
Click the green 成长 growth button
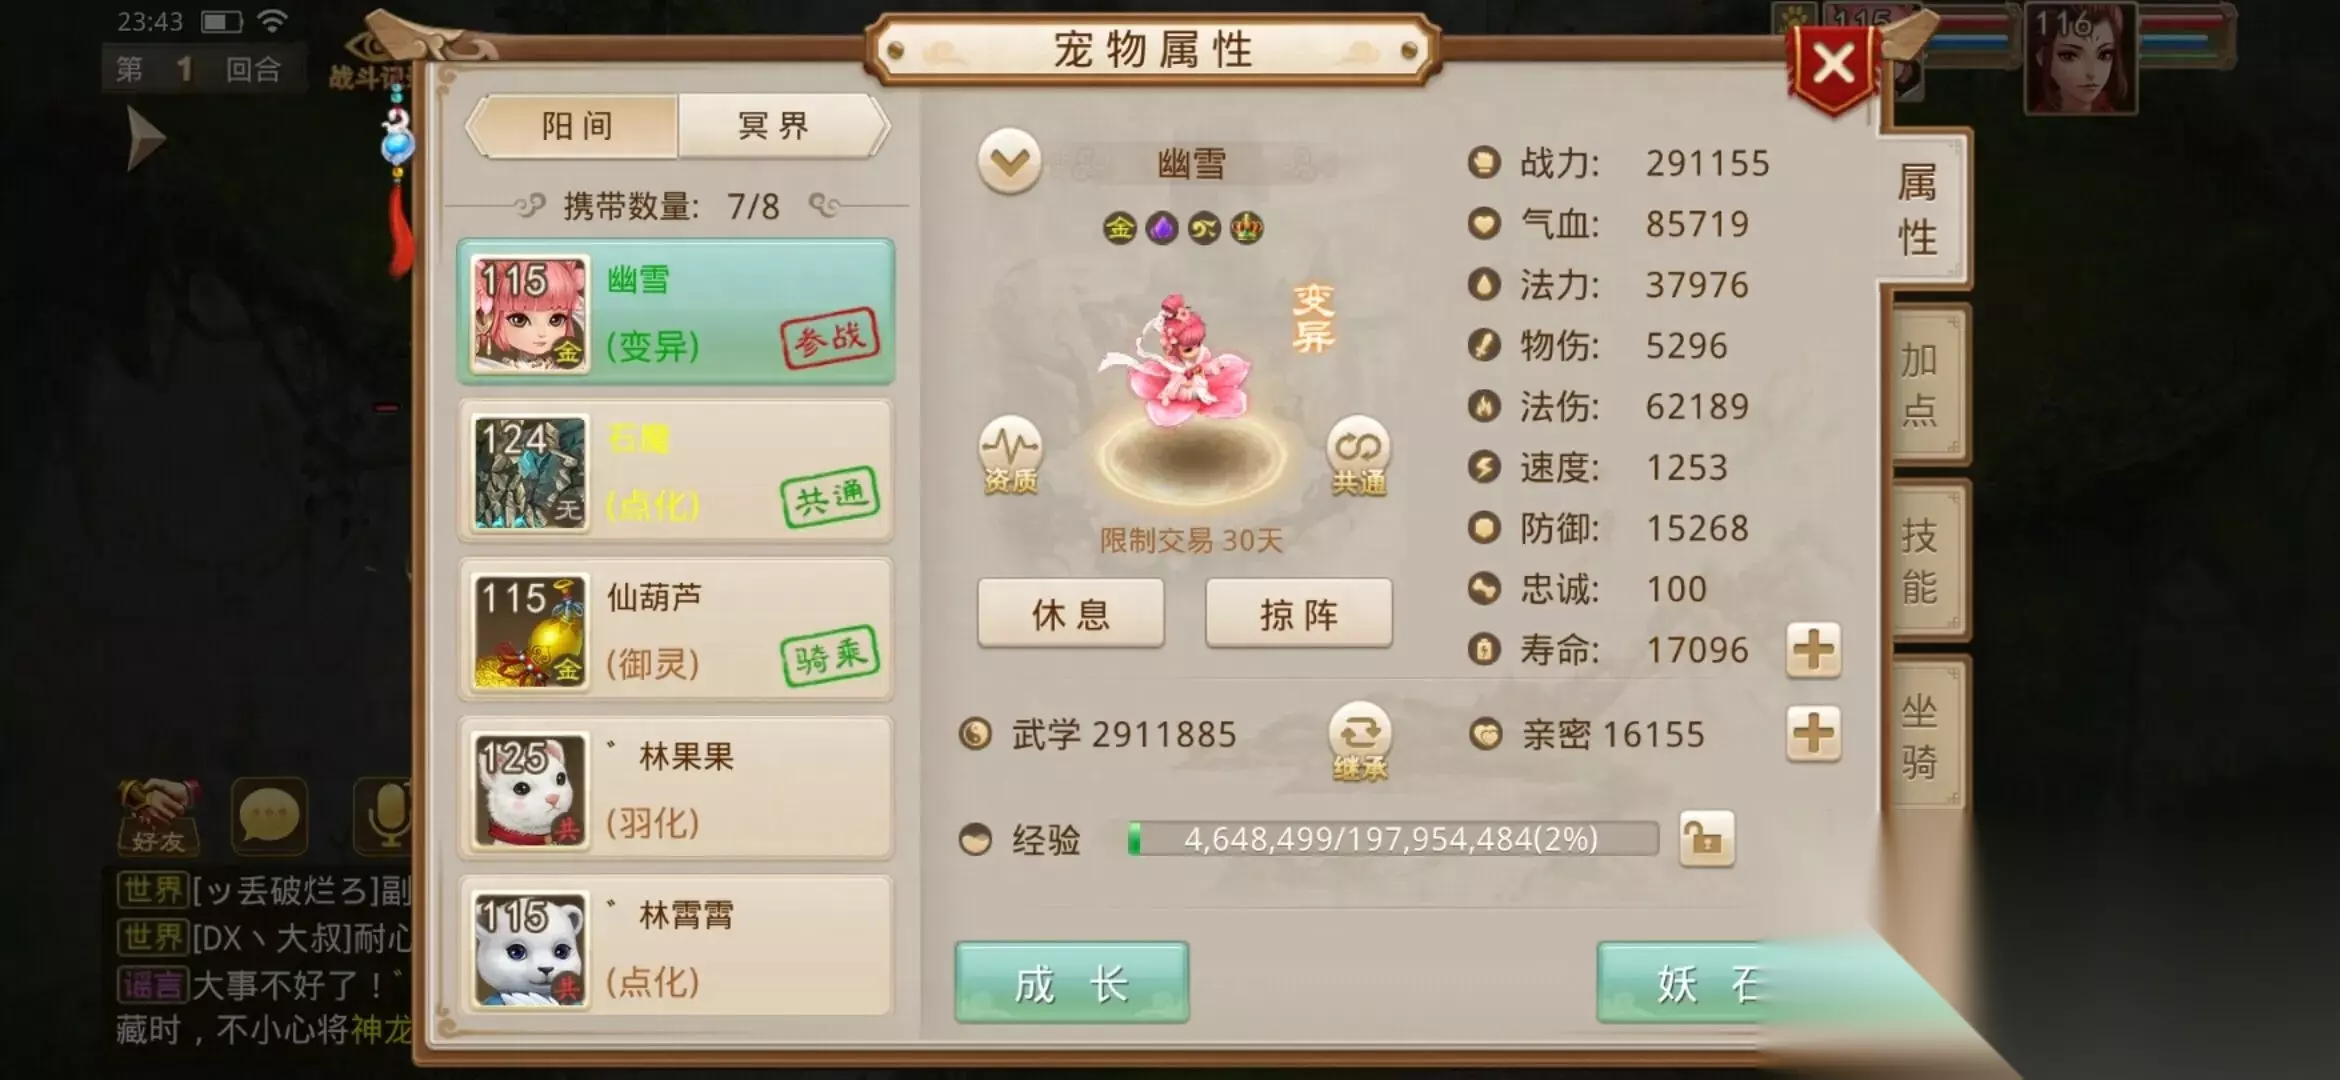[x=1071, y=984]
